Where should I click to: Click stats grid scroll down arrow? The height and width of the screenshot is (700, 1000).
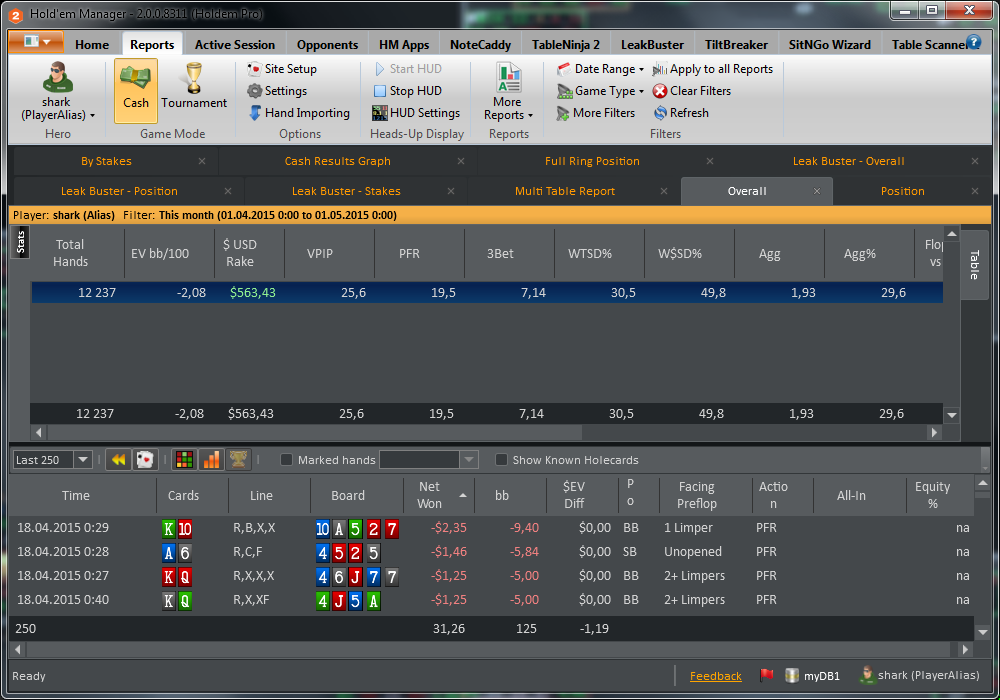[952, 415]
